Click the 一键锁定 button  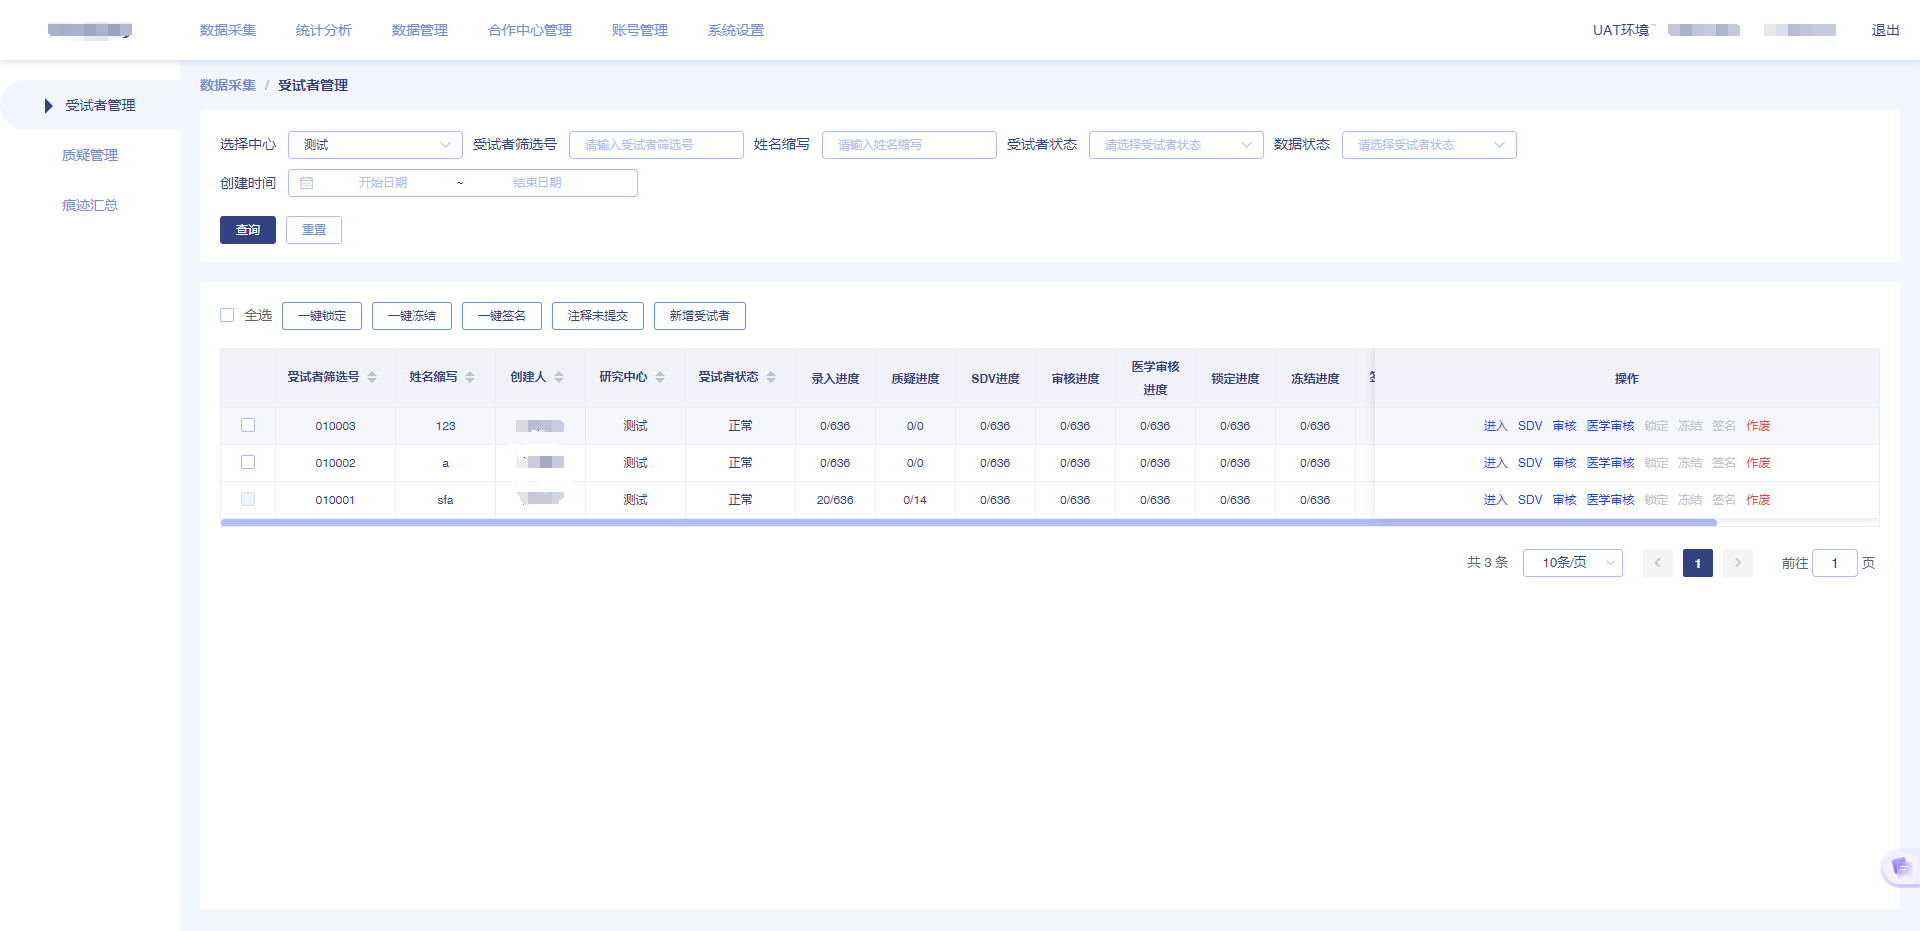click(x=322, y=316)
